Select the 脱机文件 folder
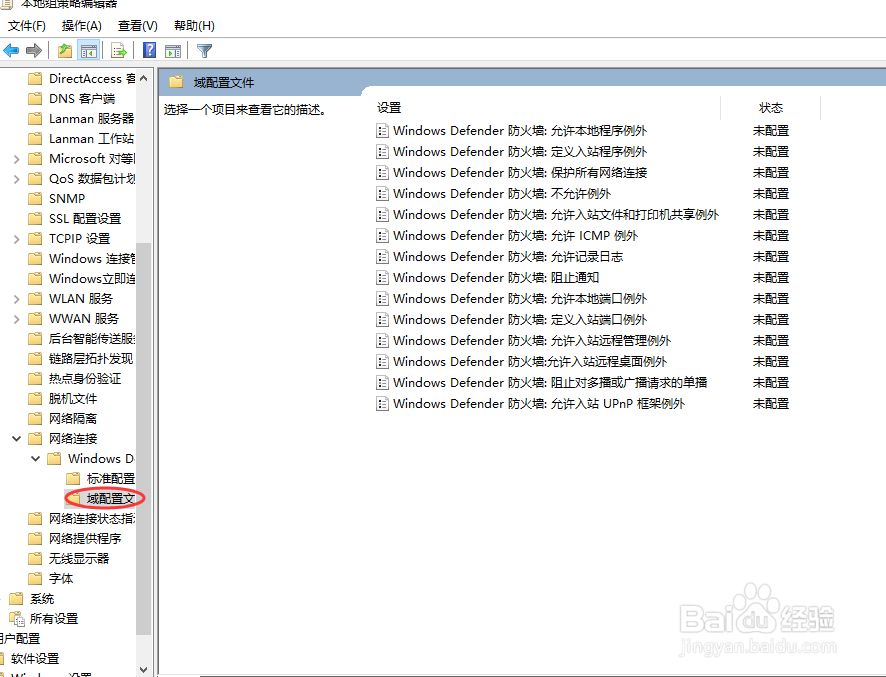886x677 pixels. pos(62,398)
